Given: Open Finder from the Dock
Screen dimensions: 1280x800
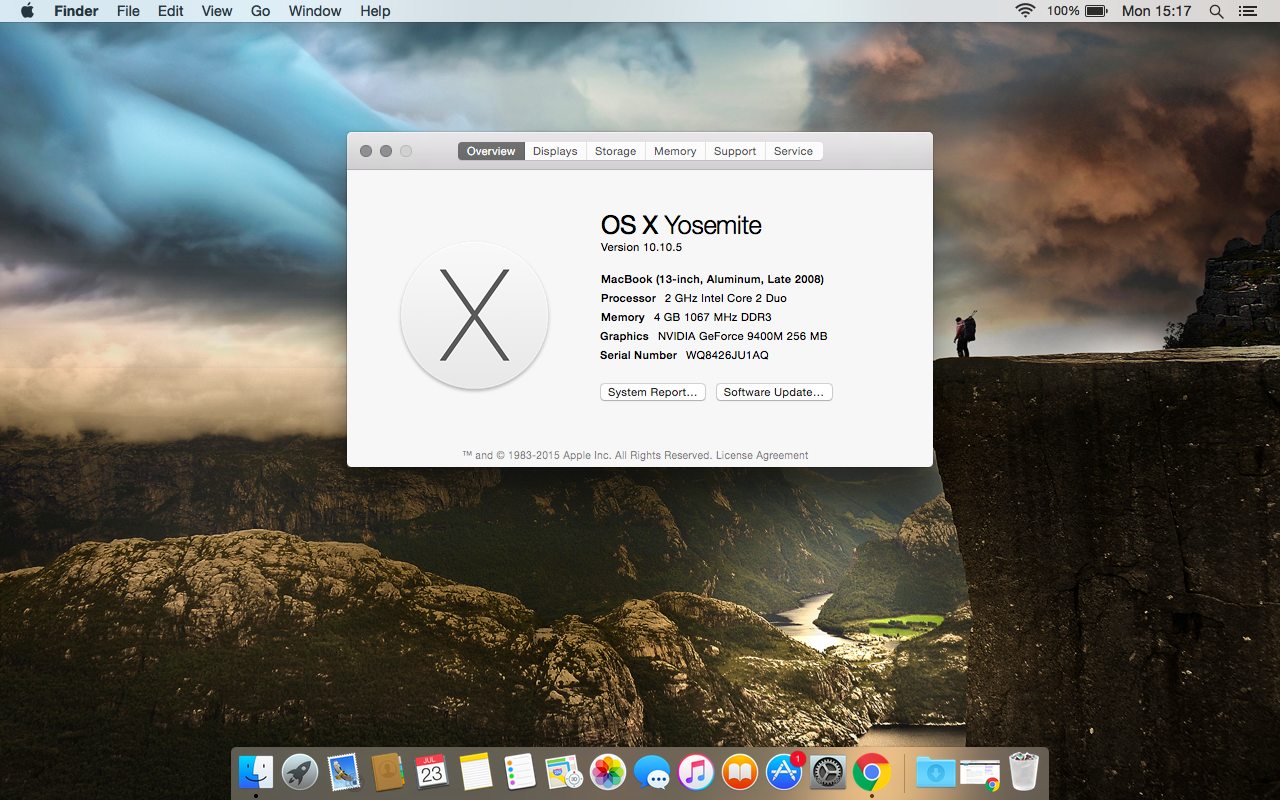Looking at the screenshot, I should click(256, 772).
